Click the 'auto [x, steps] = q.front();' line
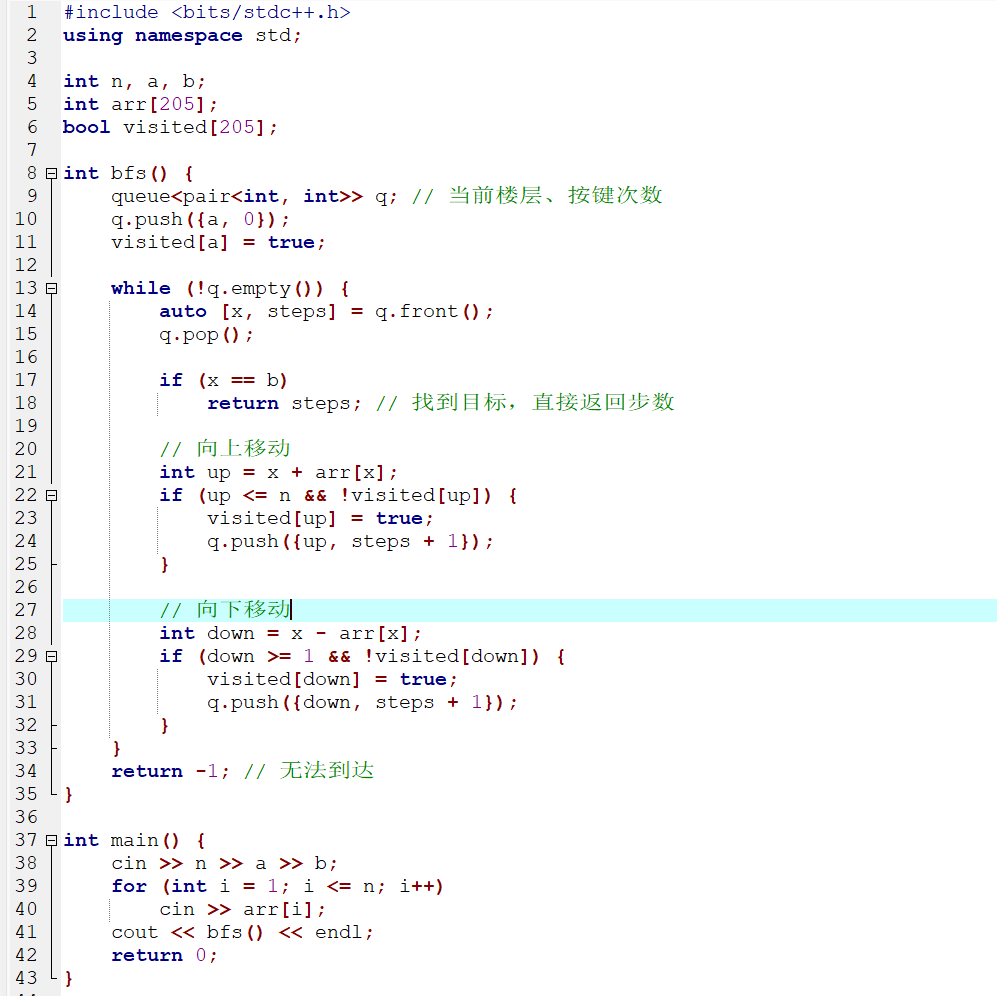The image size is (997, 996). pos(326,311)
